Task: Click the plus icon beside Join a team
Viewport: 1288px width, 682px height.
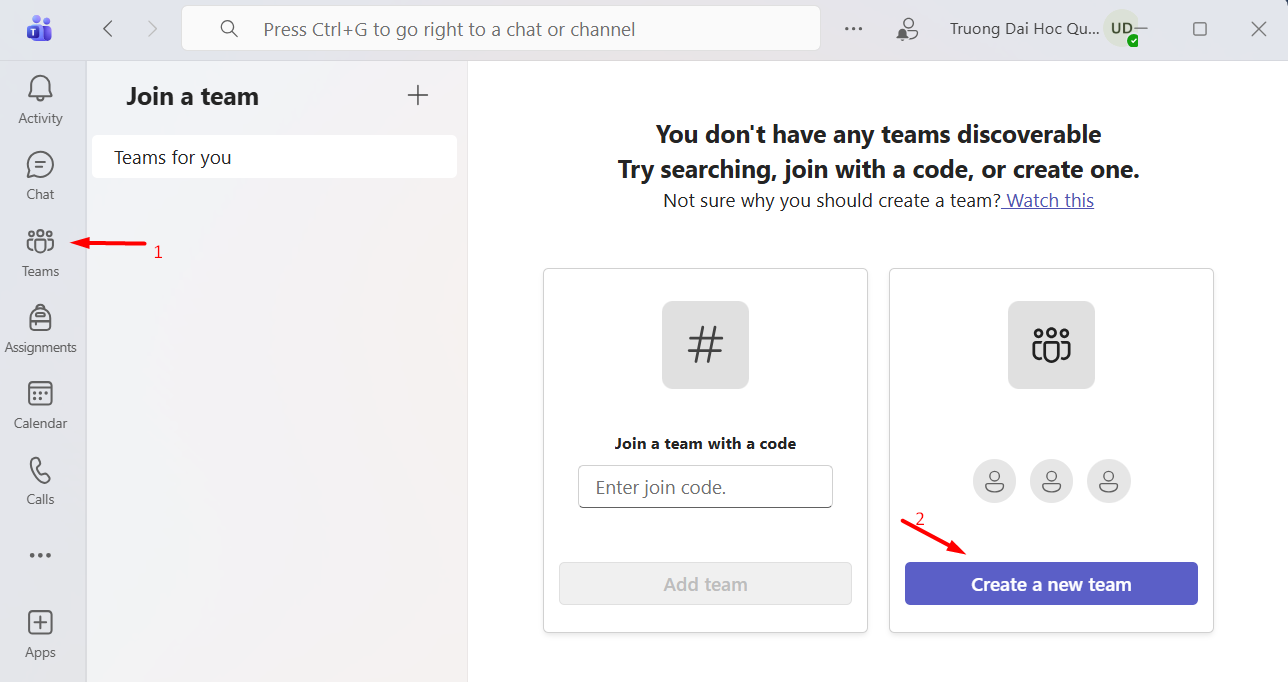Action: pos(418,96)
